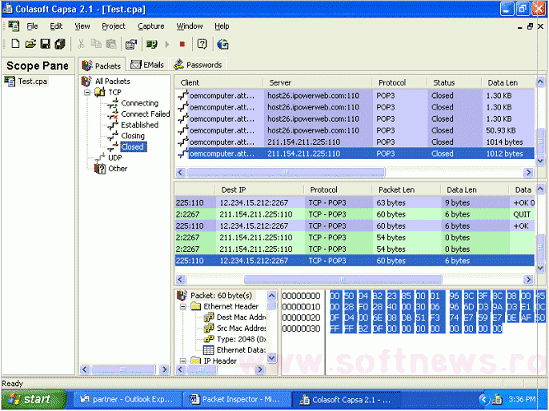The width and height of the screenshot is (549, 411).
Task: Select packet row with 63 bytes length
Action: tap(355, 203)
